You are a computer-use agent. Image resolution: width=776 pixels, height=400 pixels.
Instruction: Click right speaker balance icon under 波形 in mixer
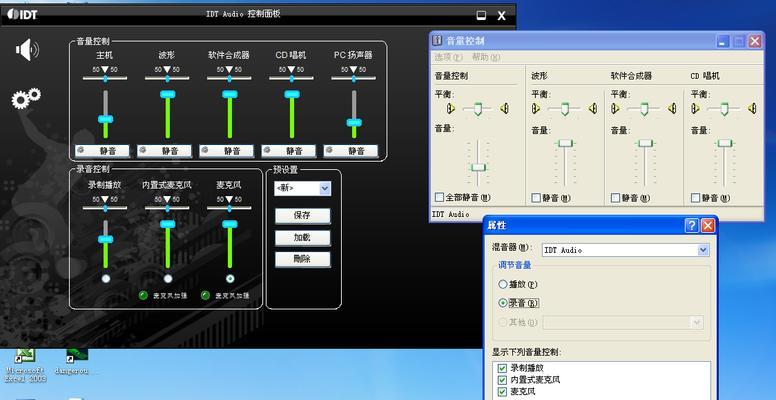tap(592, 108)
